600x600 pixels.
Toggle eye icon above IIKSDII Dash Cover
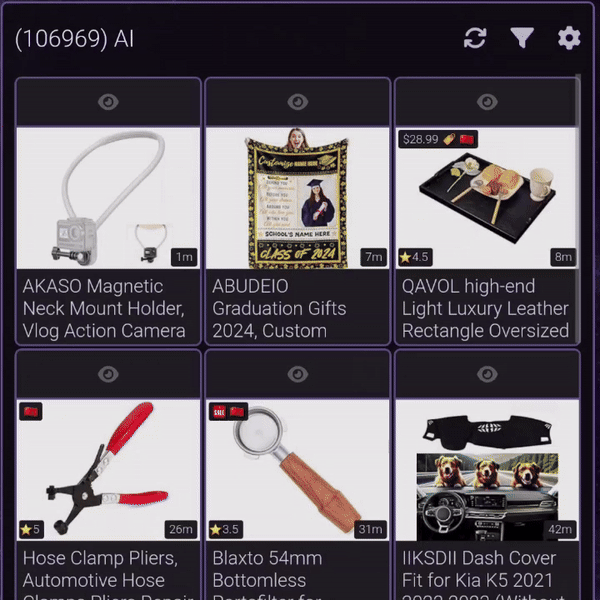487,374
